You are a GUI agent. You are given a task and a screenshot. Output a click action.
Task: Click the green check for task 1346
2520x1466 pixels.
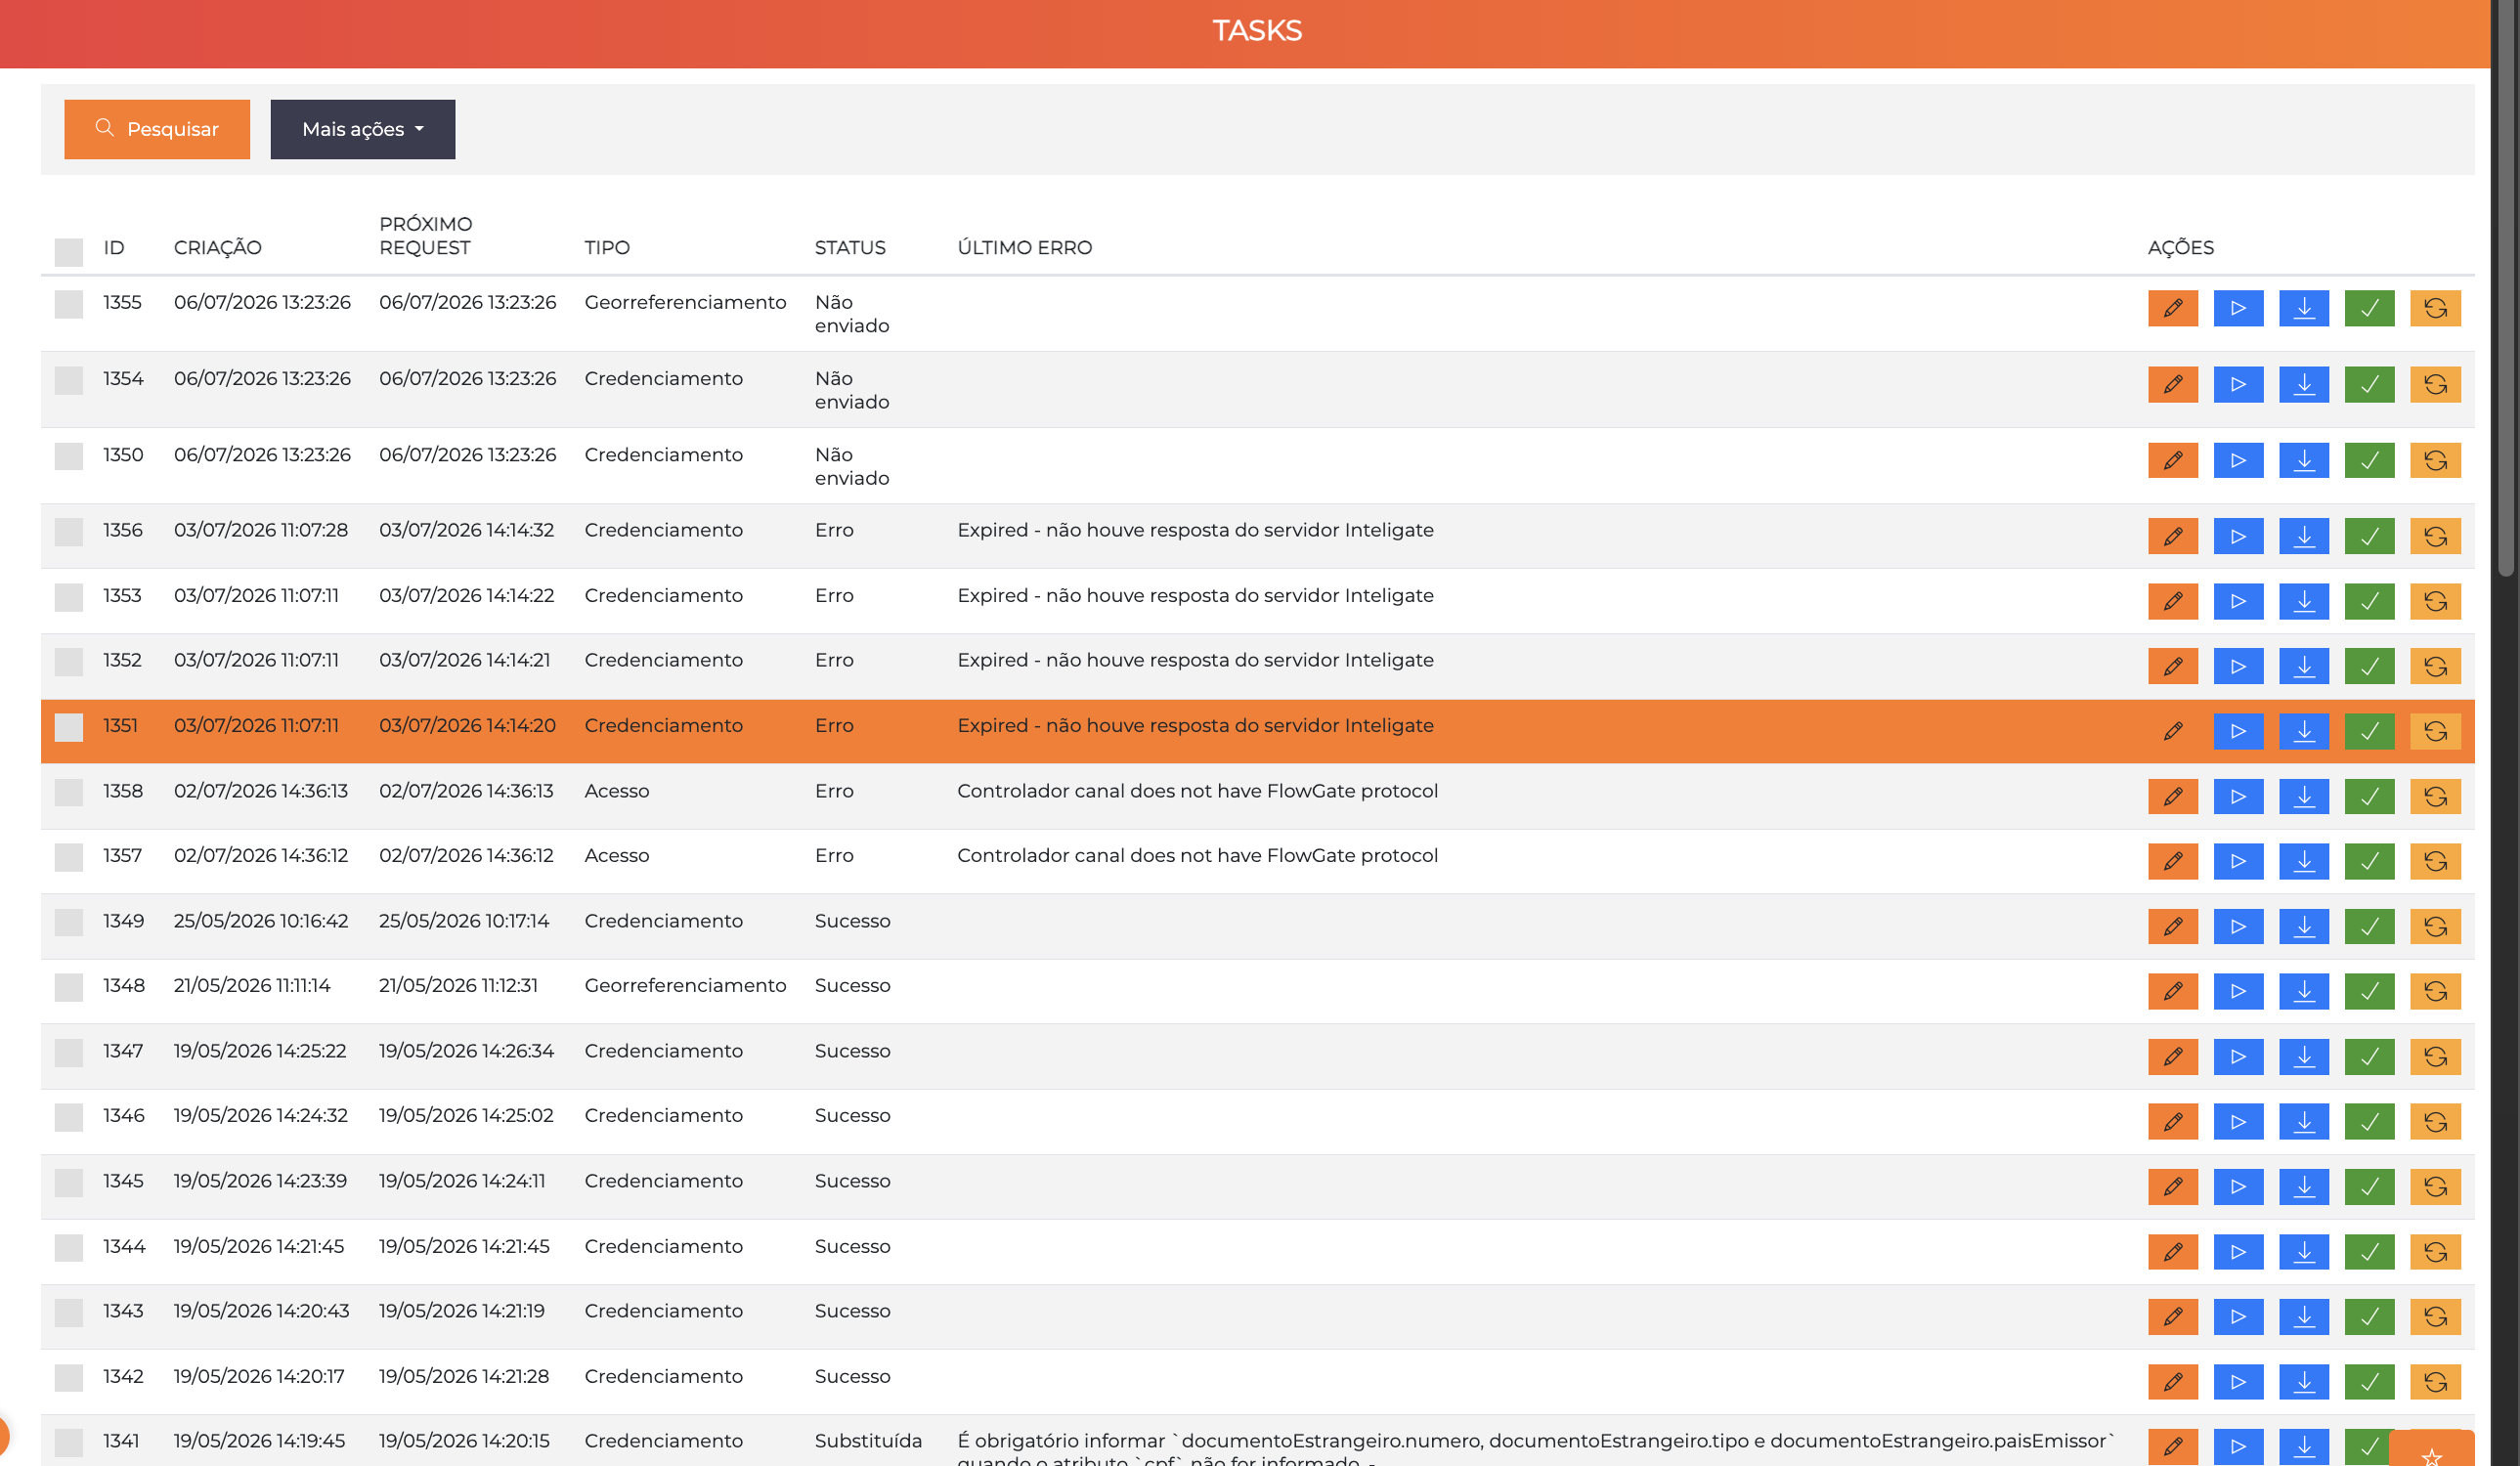tap(2369, 1121)
